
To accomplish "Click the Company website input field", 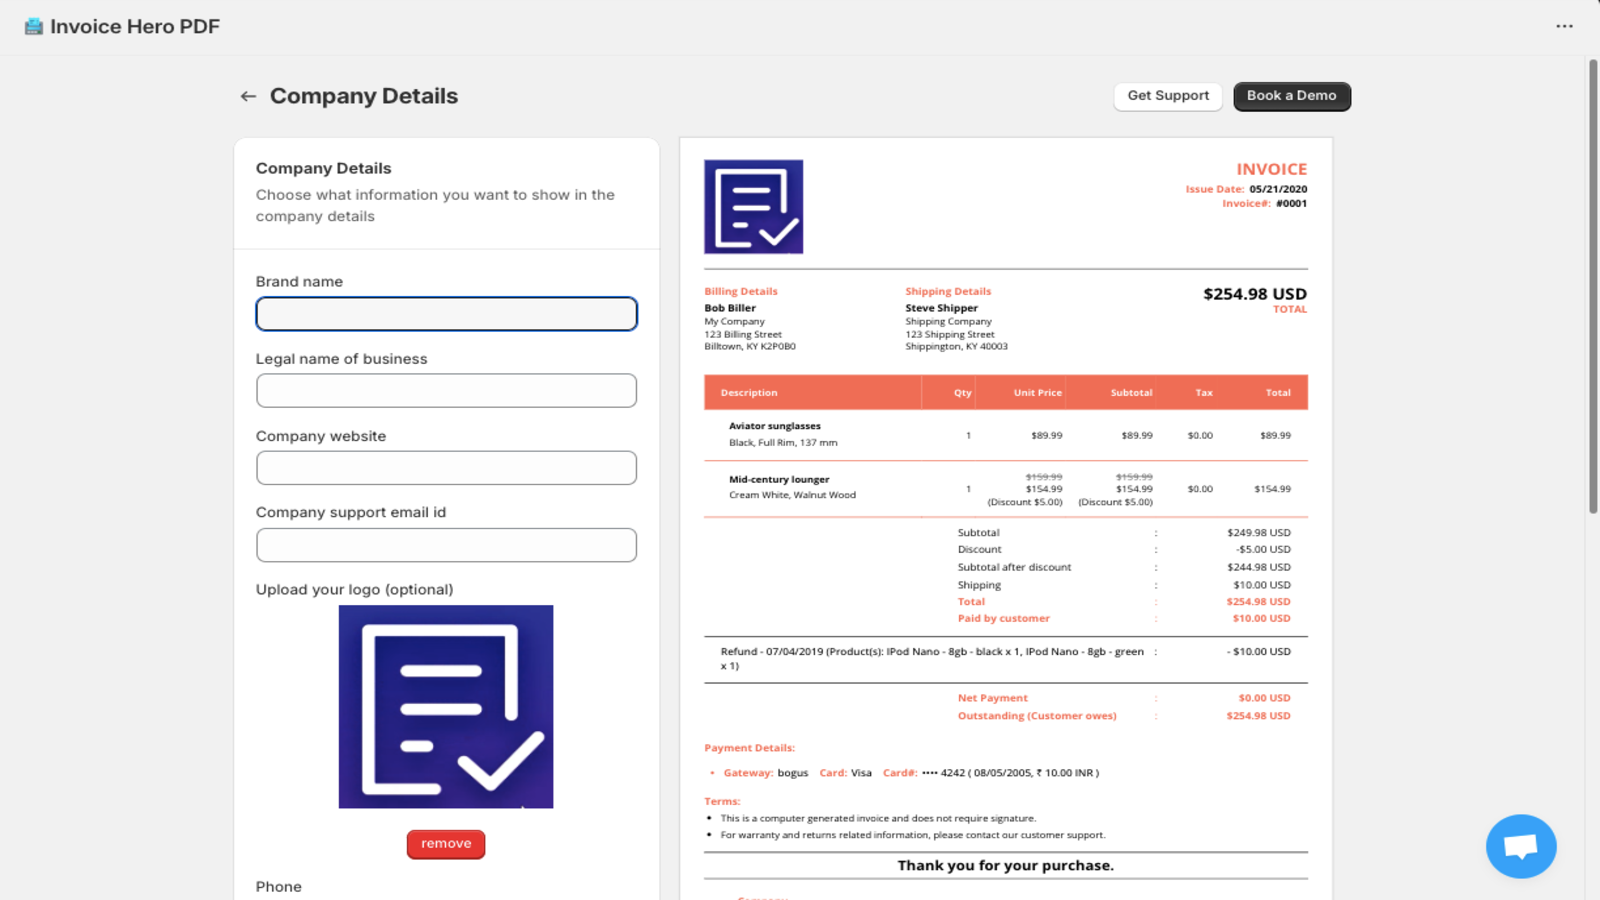I will point(446,468).
